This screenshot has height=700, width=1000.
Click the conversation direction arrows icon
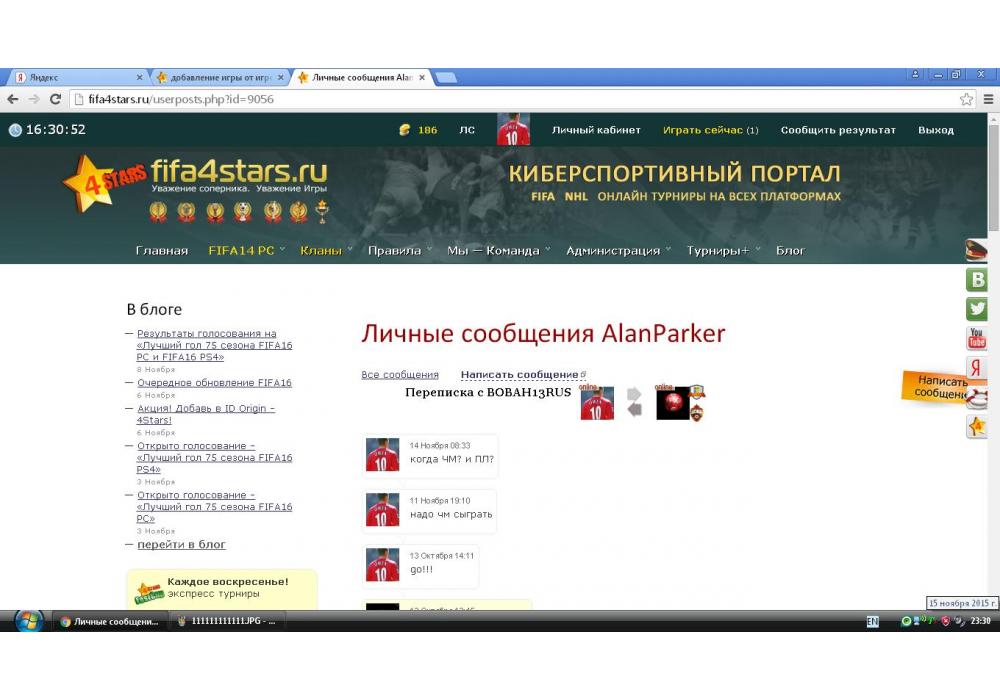pos(634,402)
